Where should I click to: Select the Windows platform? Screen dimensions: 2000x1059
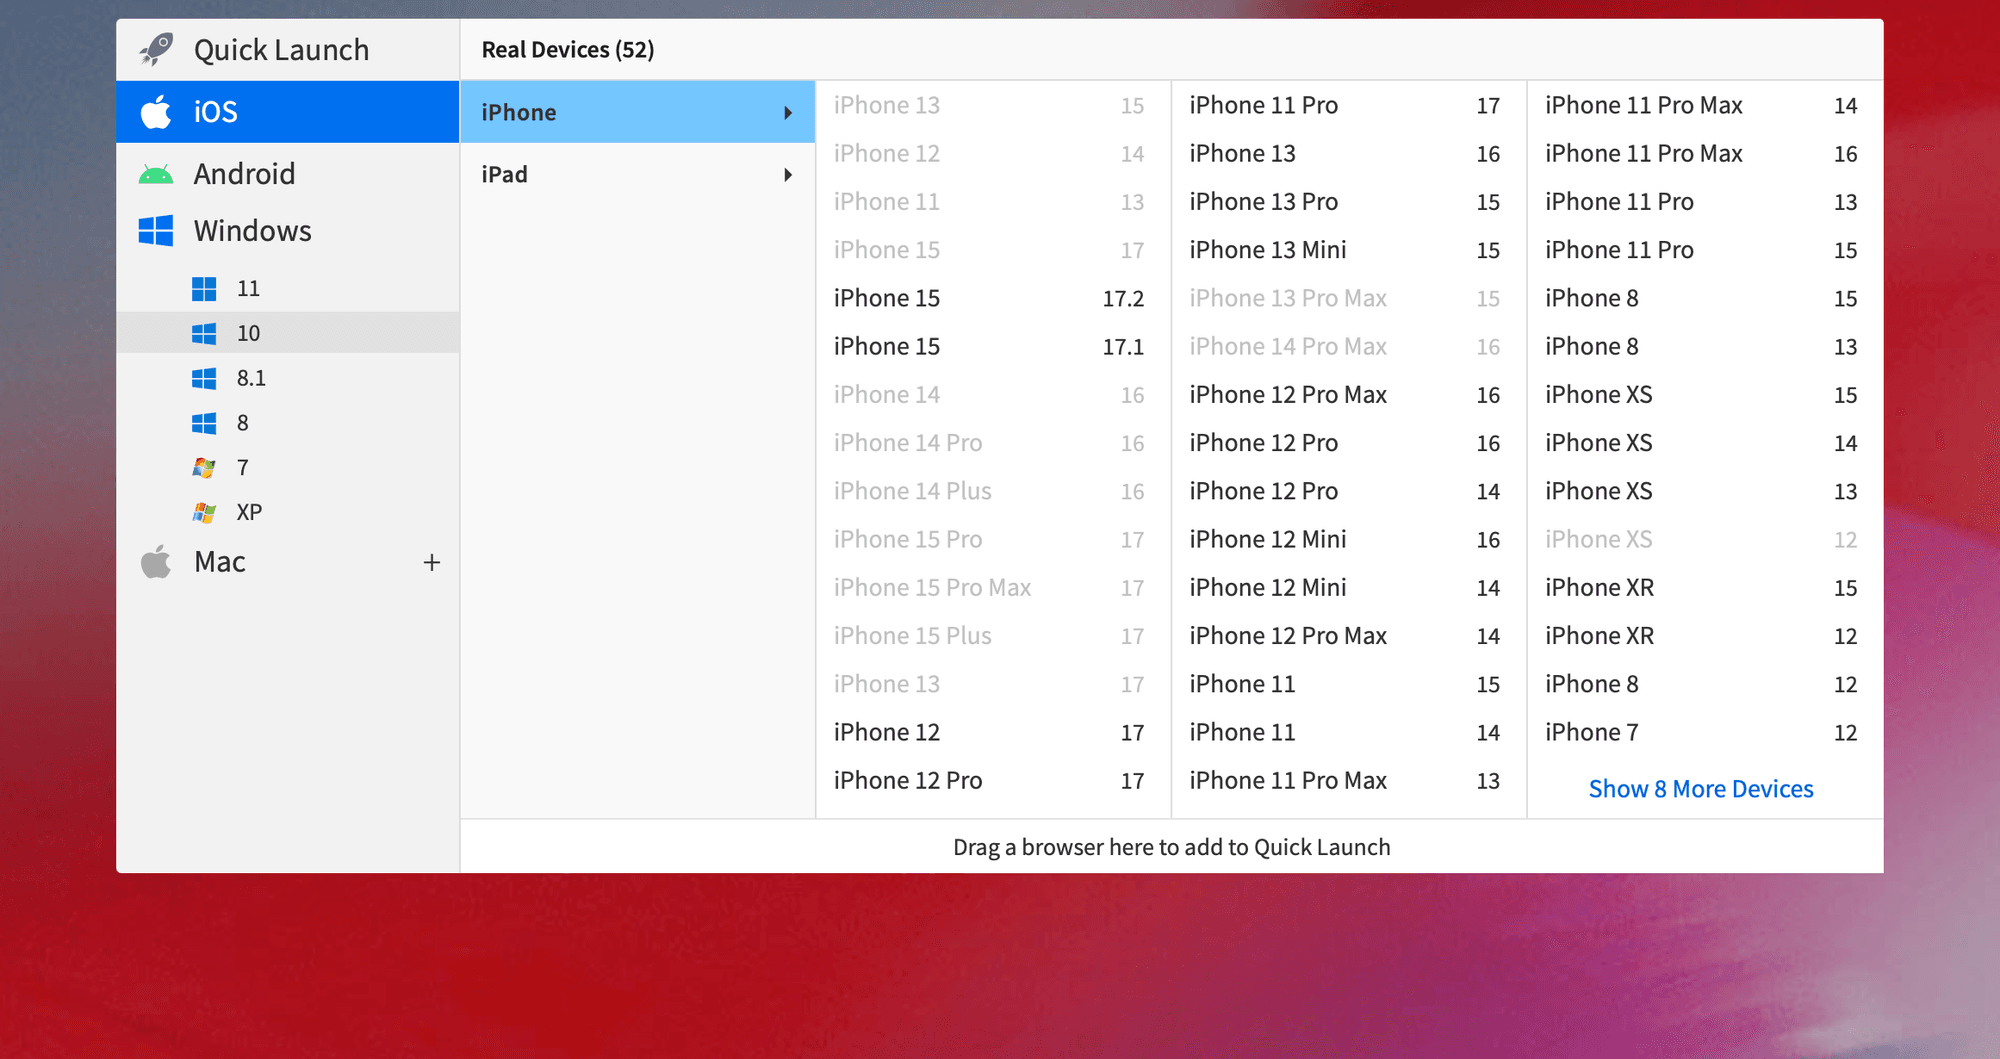click(288, 231)
